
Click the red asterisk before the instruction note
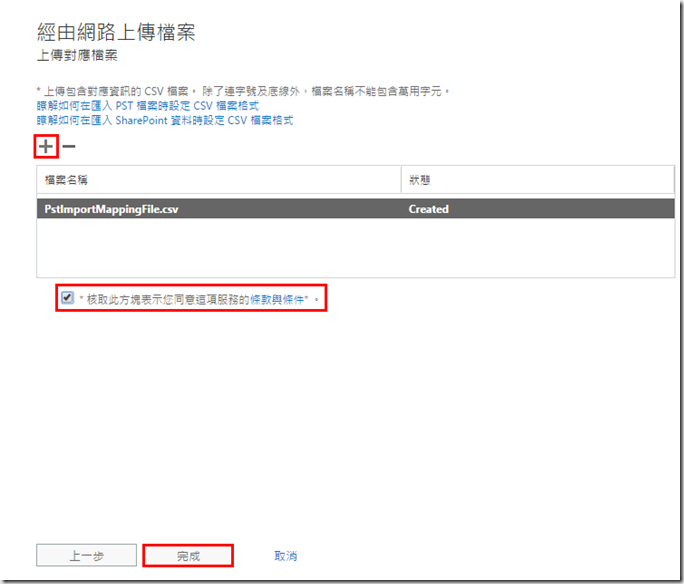tap(38, 91)
